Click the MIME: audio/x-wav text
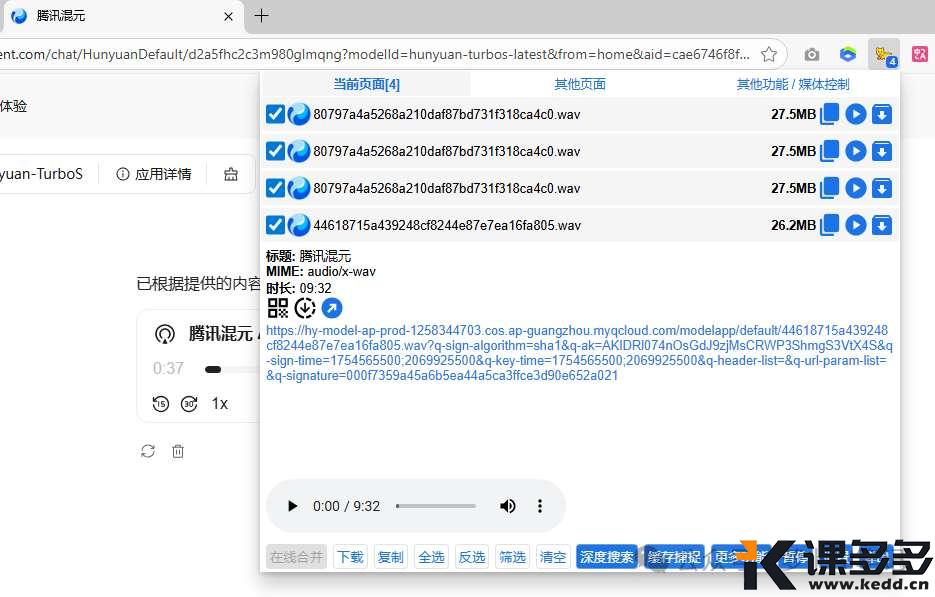This screenshot has height=597, width=935. tap(321, 272)
